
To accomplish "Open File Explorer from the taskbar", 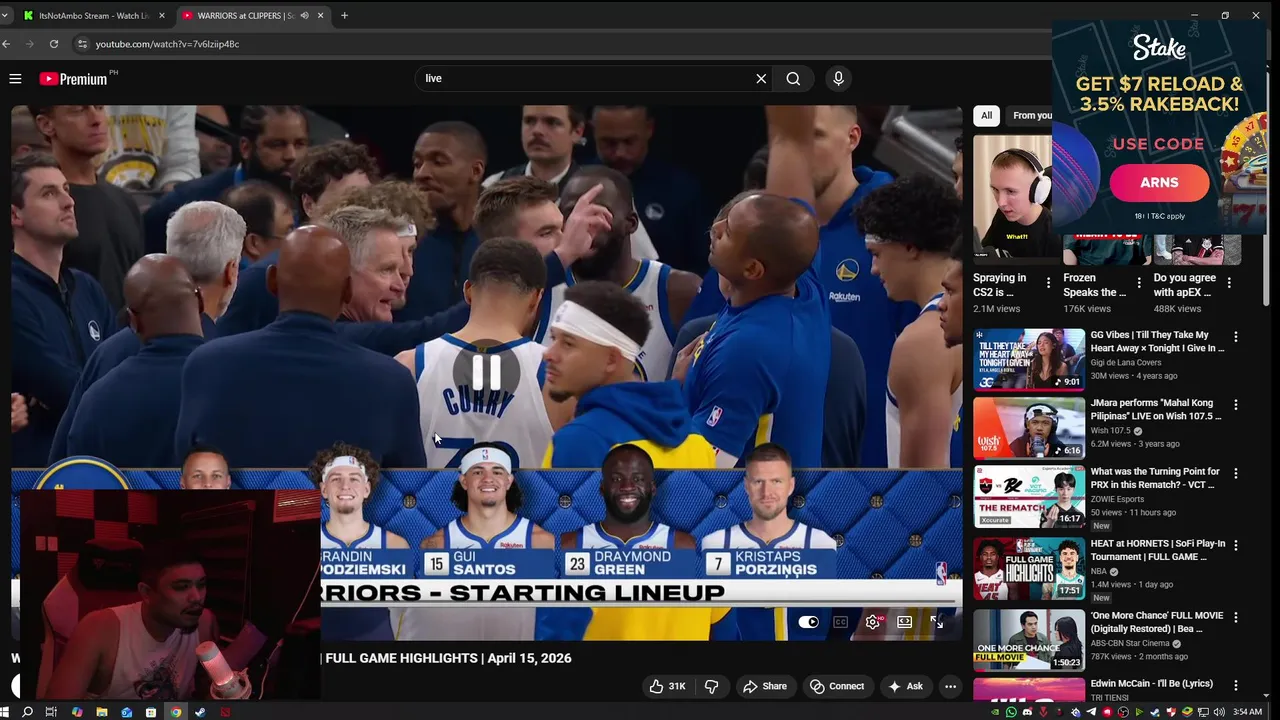I will point(101,712).
